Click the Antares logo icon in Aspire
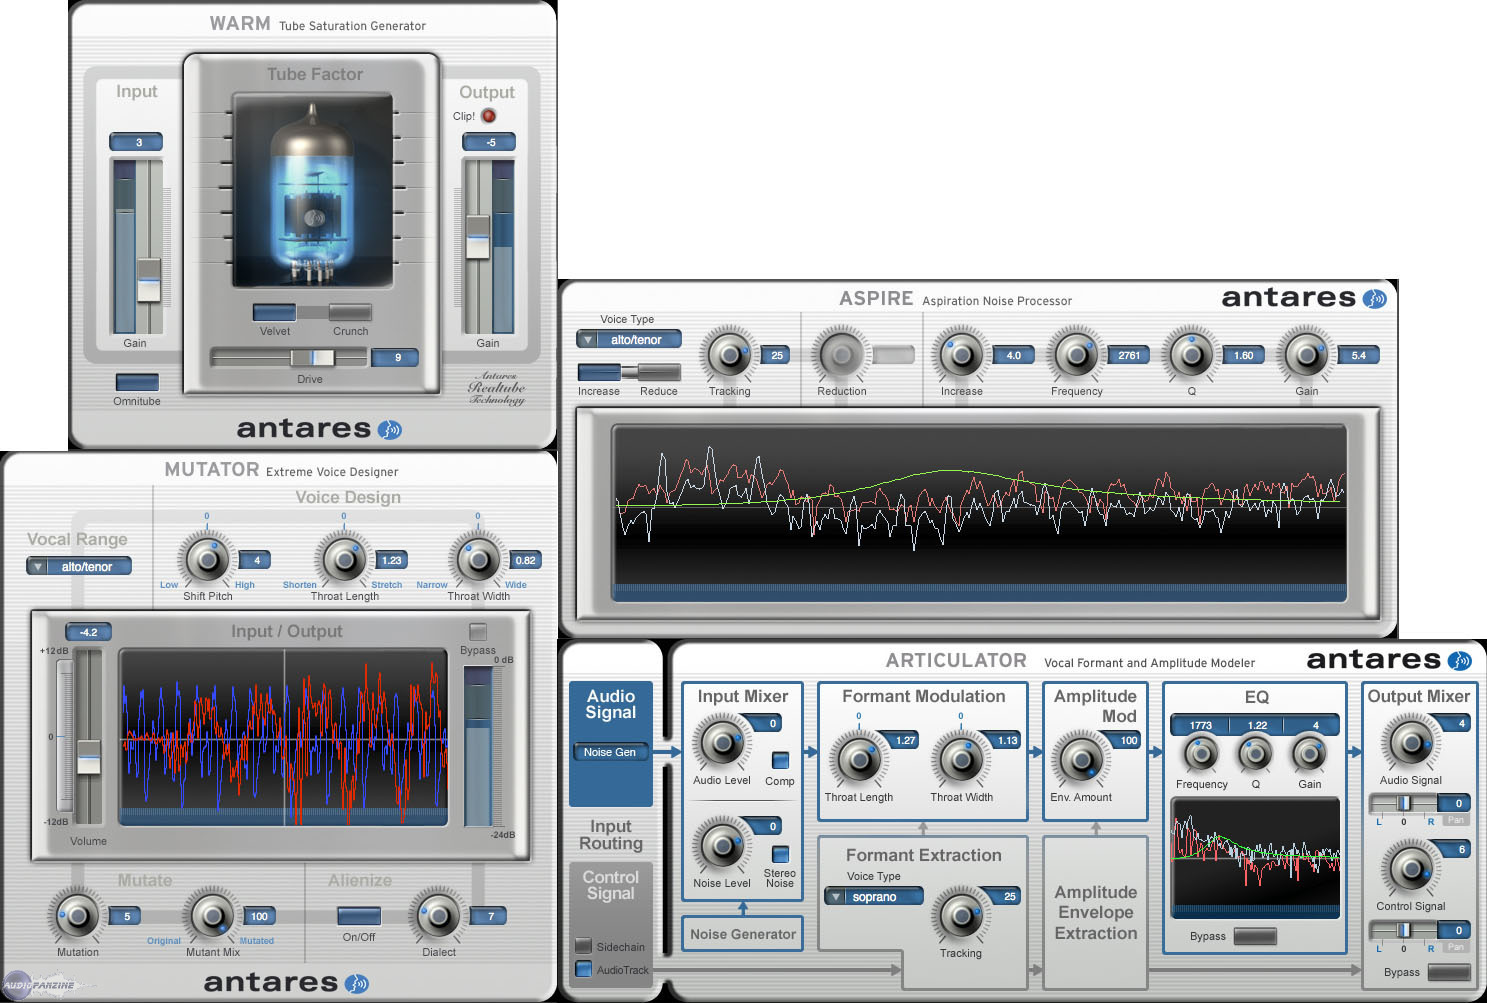Viewport: 1487px width, 1003px height. [x=1375, y=298]
